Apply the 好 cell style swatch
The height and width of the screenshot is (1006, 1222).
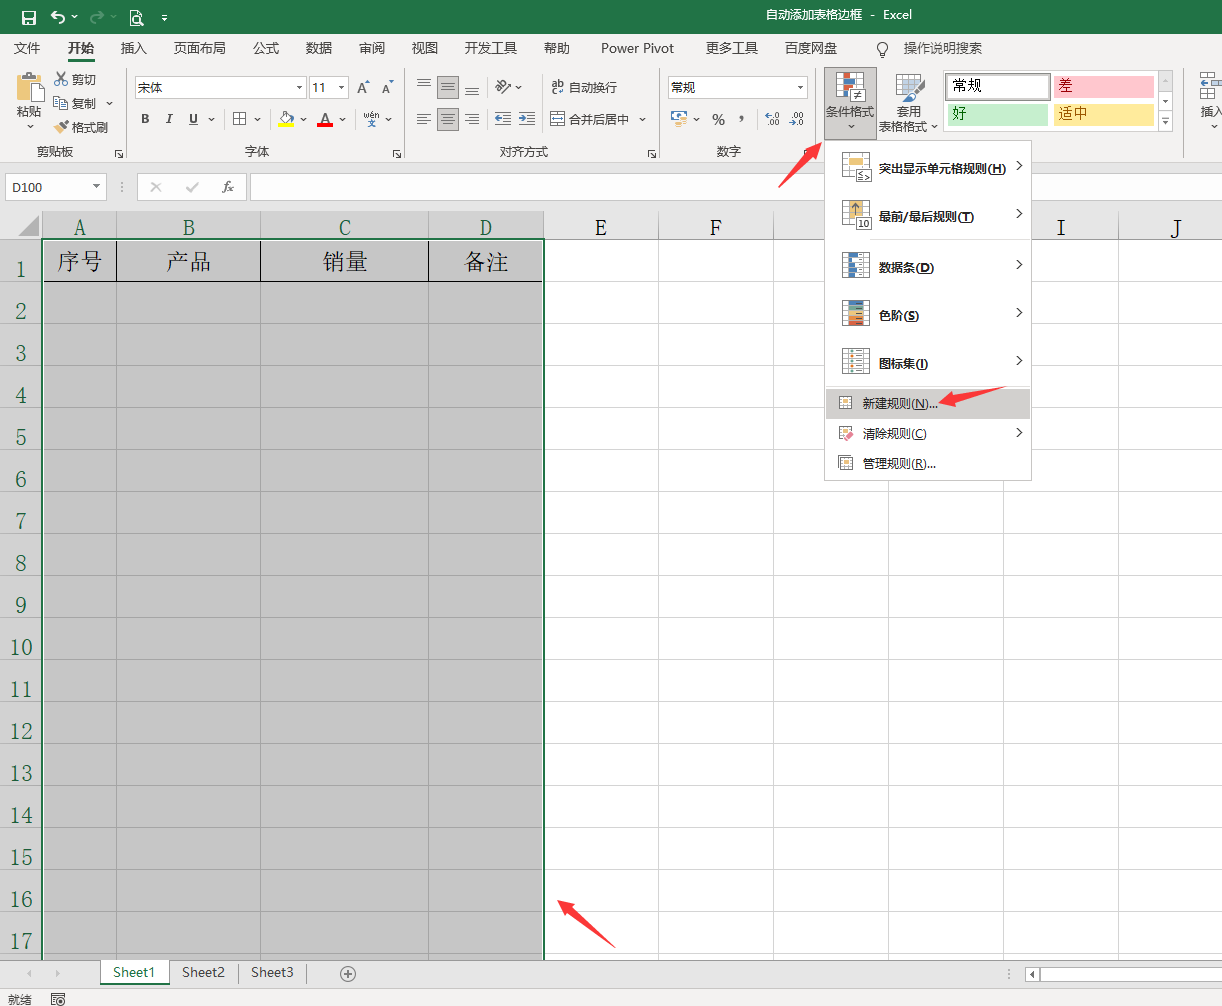tap(998, 114)
